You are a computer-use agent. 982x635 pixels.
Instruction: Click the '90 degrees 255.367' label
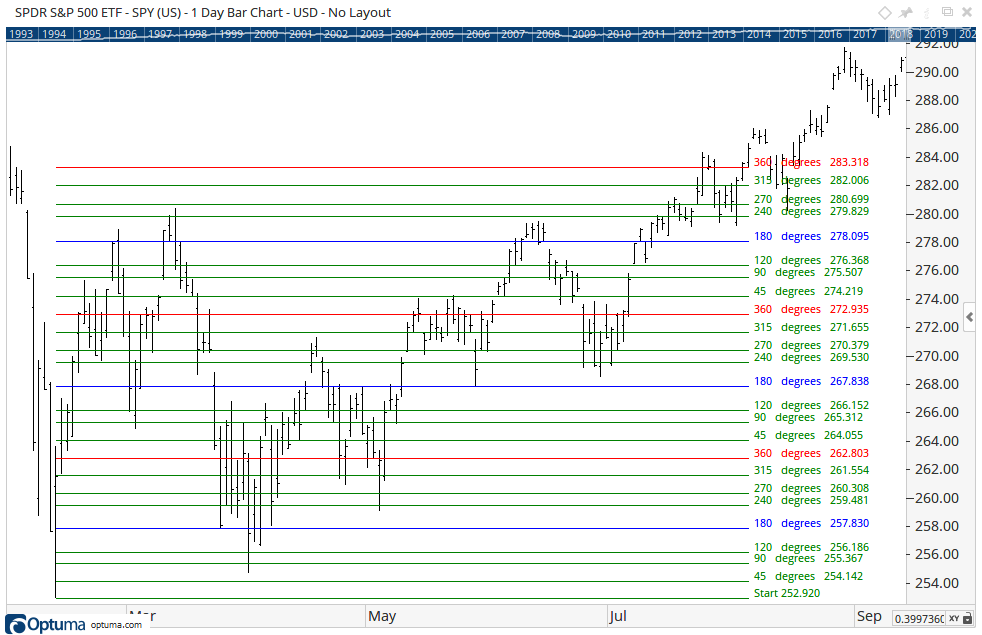[x=808, y=559]
